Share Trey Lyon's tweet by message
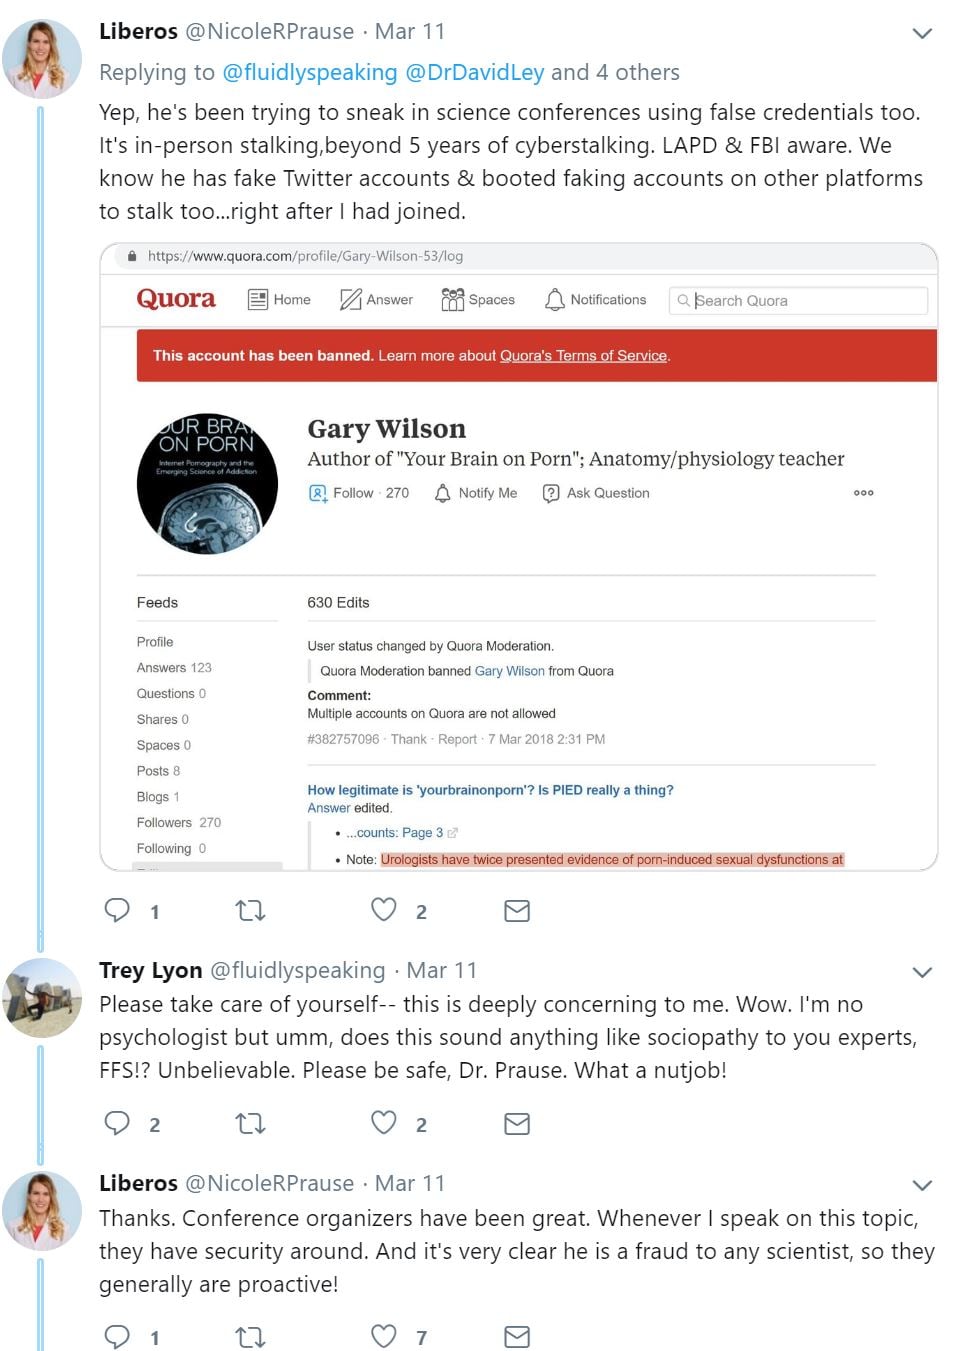This screenshot has width=980, height=1351. [x=517, y=1123]
